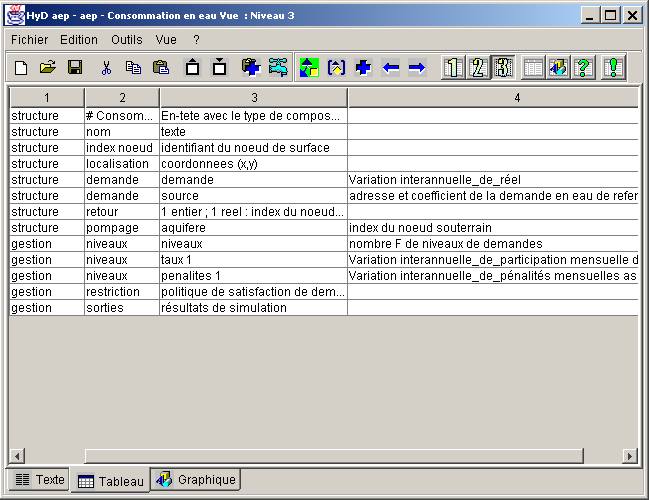Switch to level 1 view button

tap(453, 67)
